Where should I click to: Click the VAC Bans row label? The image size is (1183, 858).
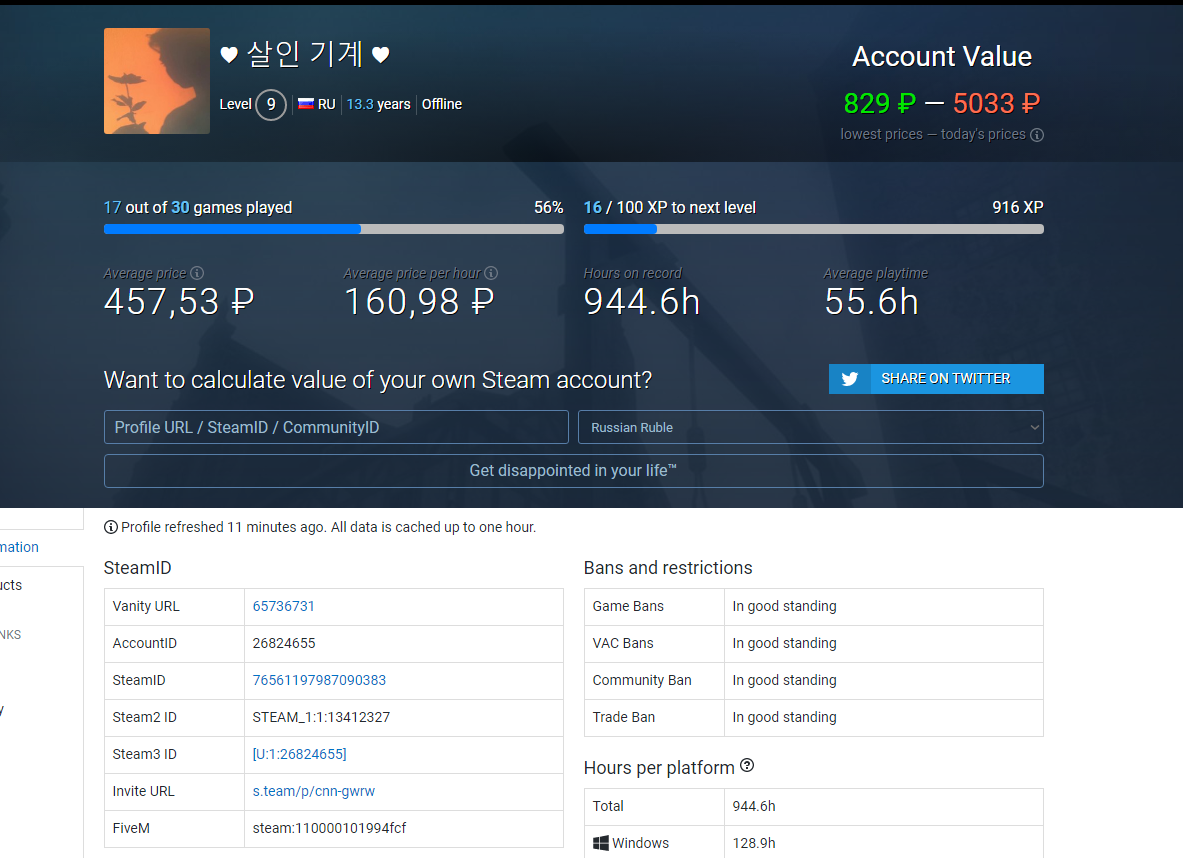(x=623, y=643)
